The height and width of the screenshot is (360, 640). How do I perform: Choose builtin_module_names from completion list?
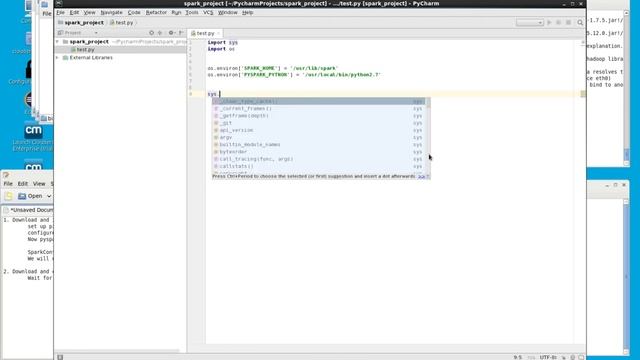coord(318,144)
